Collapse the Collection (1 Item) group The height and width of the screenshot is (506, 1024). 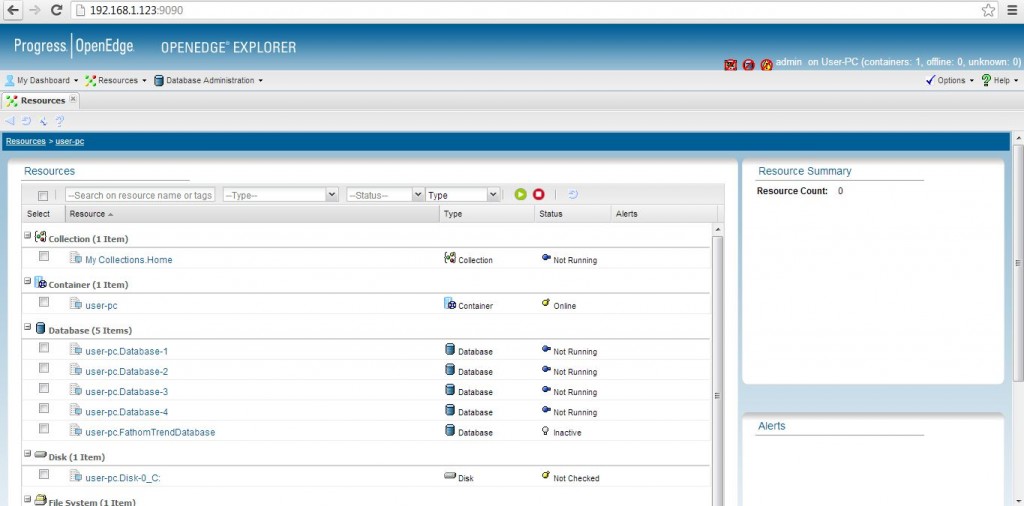(x=28, y=235)
